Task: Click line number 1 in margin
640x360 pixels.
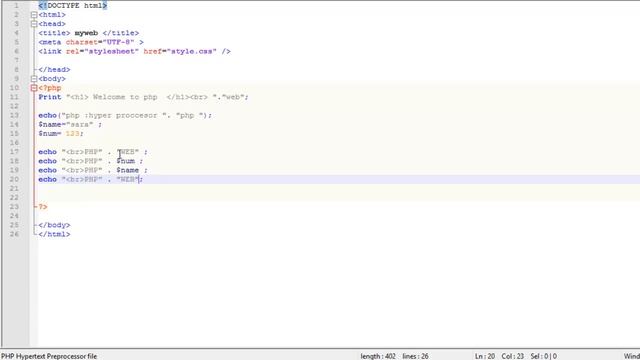Action: [16, 6]
